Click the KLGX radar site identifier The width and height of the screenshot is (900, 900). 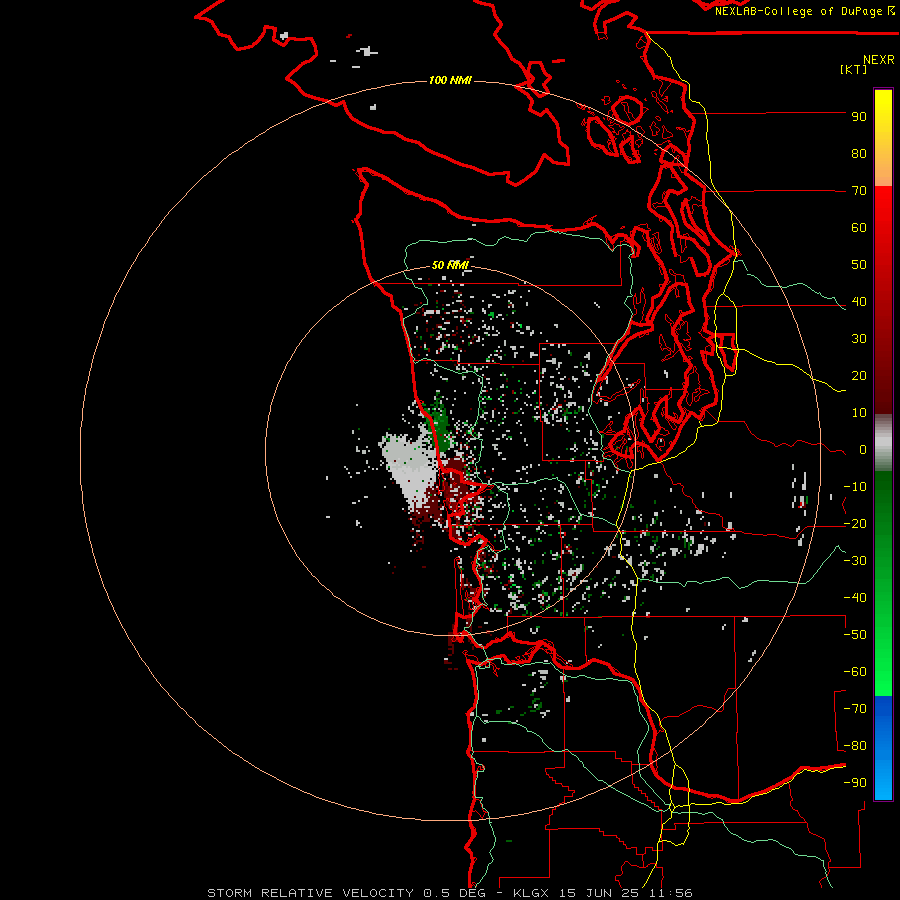[533, 893]
